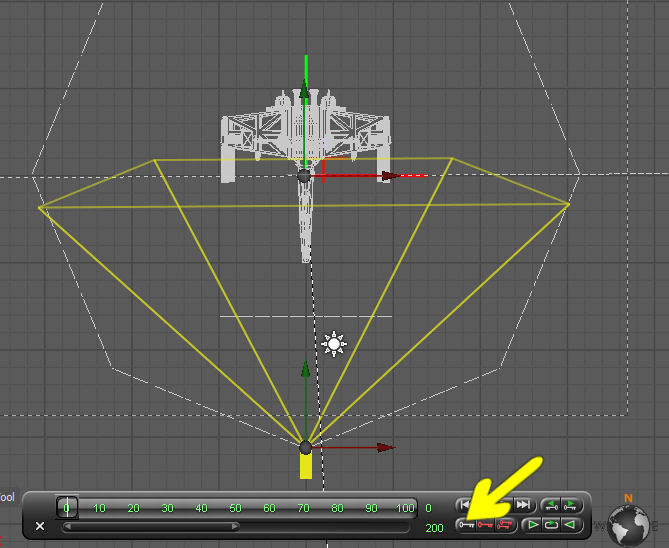669x548 pixels.
Task: Close the animation timeline panel with X
Action: click(x=40, y=526)
